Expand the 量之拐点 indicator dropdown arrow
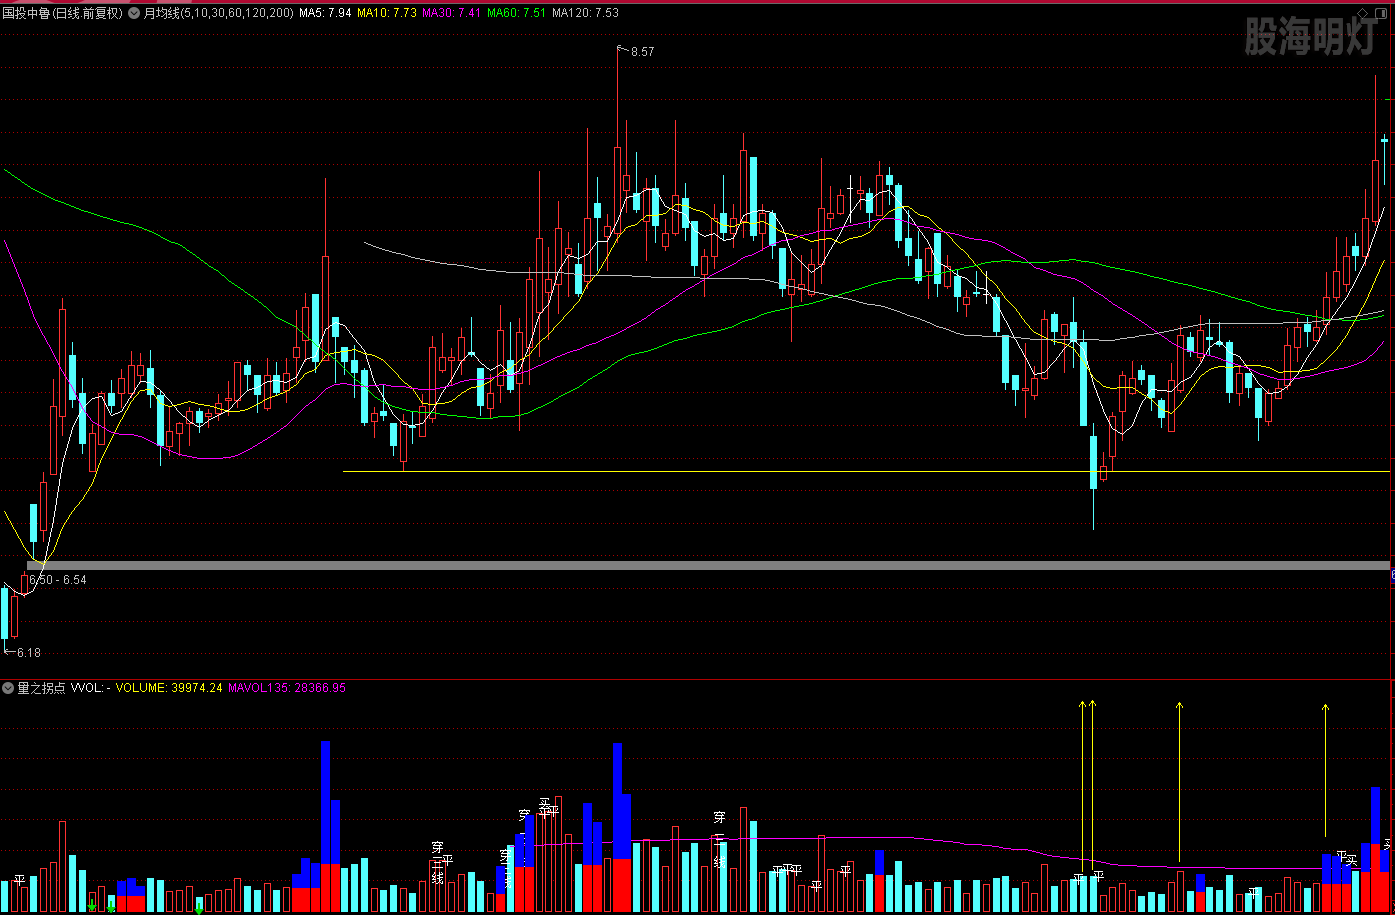 [x=8, y=688]
